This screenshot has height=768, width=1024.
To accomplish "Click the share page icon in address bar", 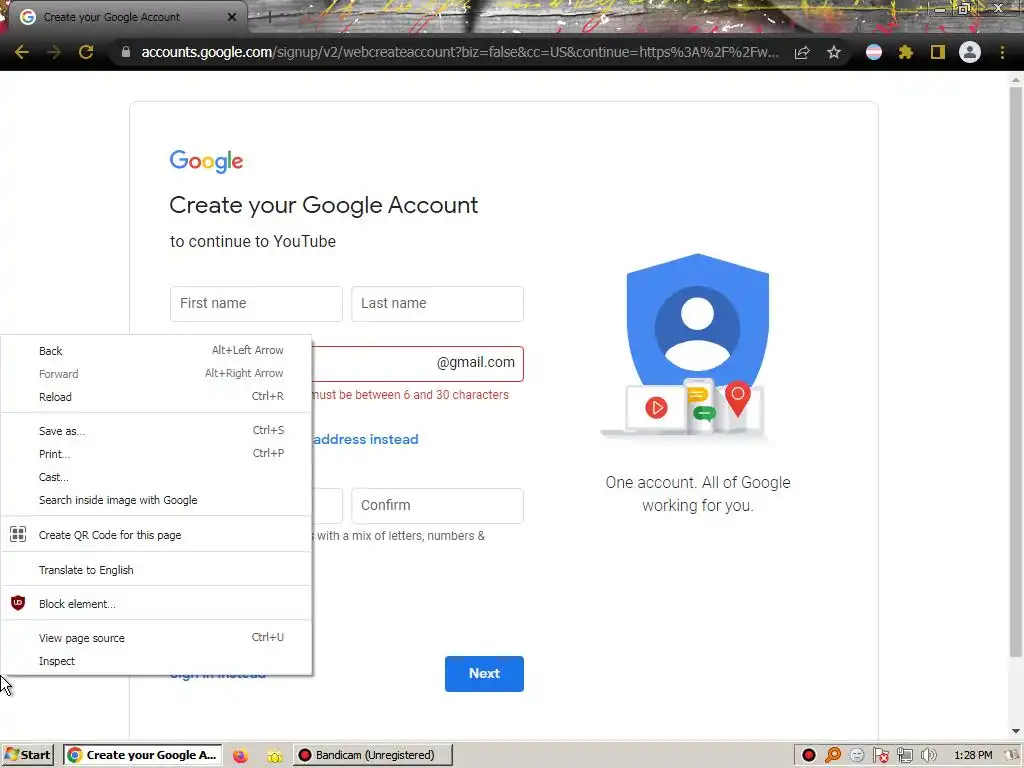I will (x=802, y=53).
